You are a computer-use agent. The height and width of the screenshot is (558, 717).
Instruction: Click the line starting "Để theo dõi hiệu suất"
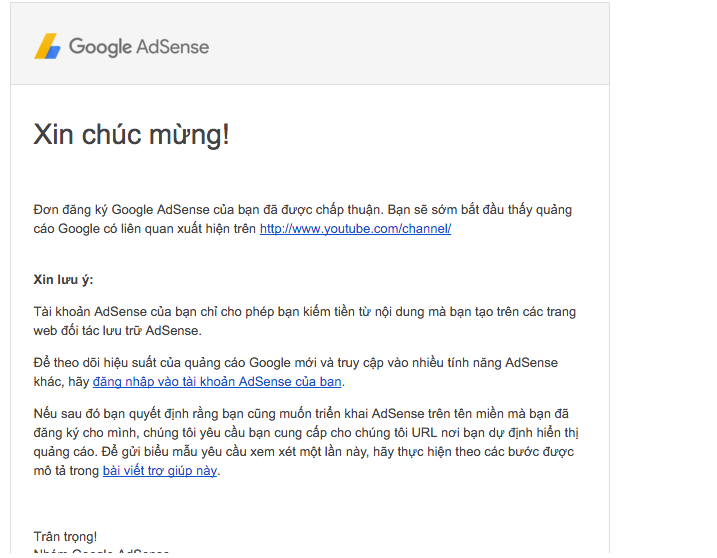tap(295, 362)
